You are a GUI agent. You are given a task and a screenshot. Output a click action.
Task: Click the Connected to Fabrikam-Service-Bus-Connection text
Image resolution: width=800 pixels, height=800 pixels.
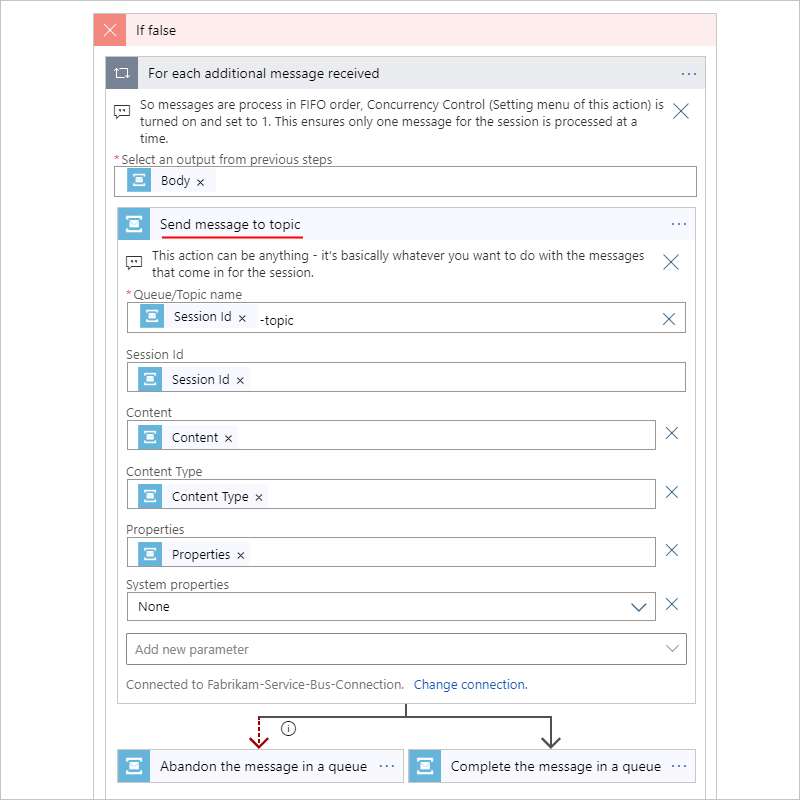tap(265, 684)
